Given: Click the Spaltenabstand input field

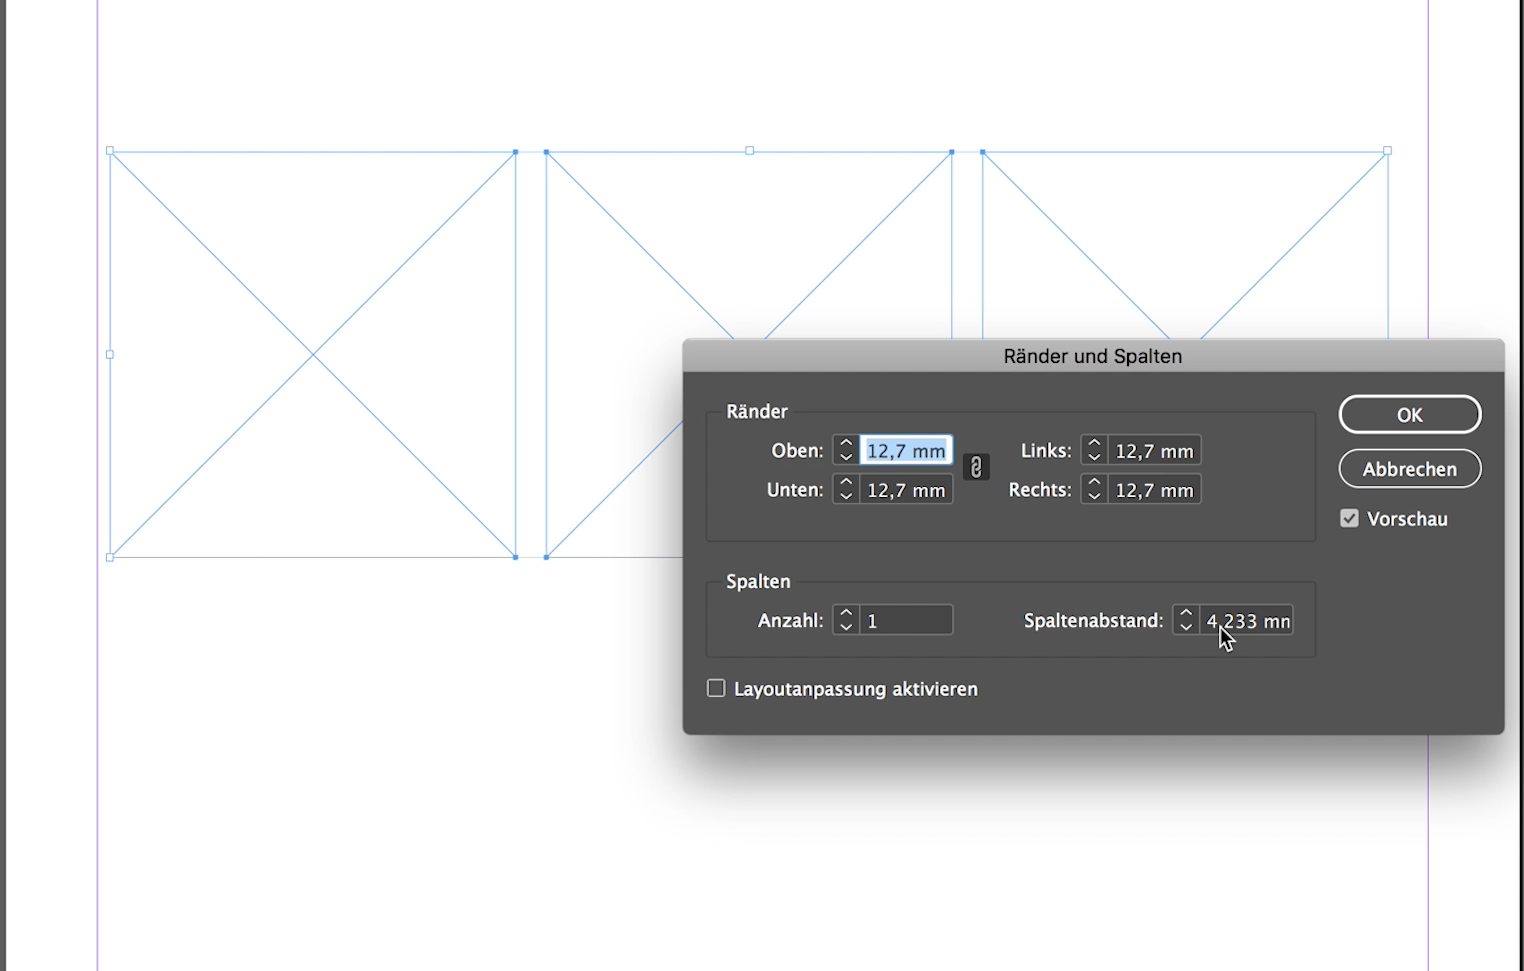Looking at the screenshot, I should (x=1246, y=620).
